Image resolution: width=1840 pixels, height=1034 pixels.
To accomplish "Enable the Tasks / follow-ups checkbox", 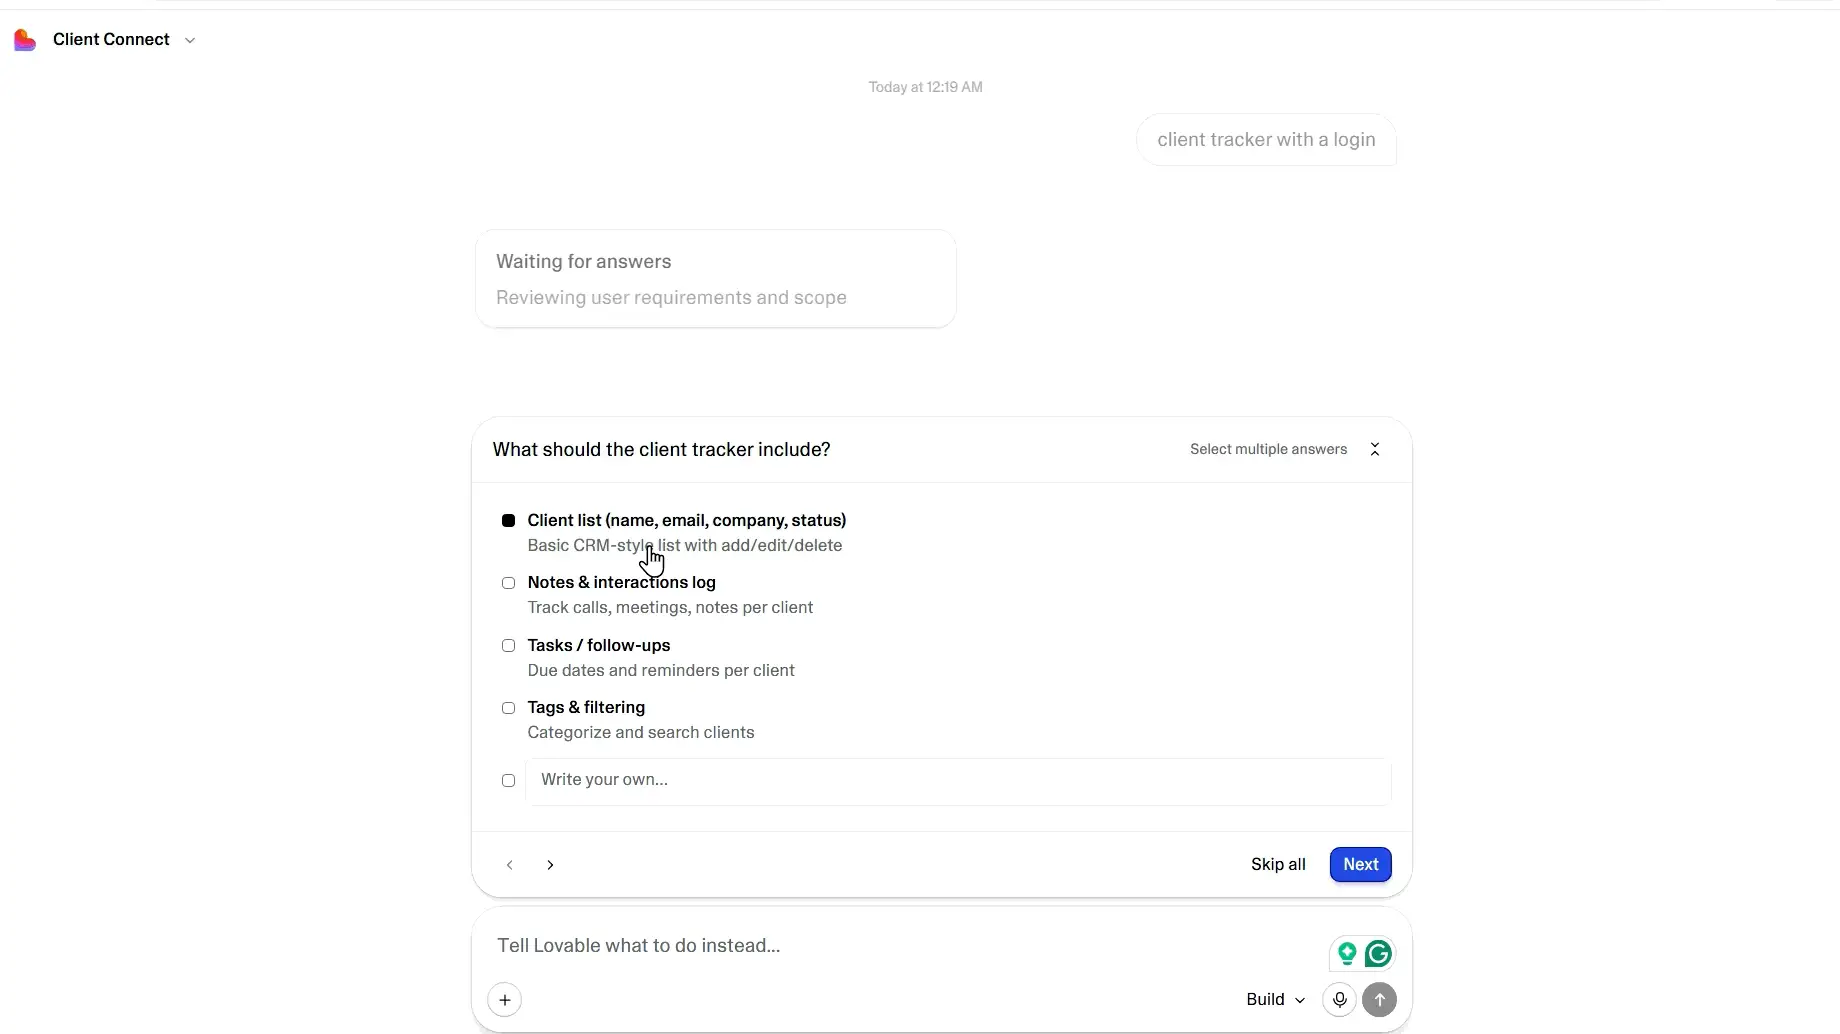I will (508, 646).
